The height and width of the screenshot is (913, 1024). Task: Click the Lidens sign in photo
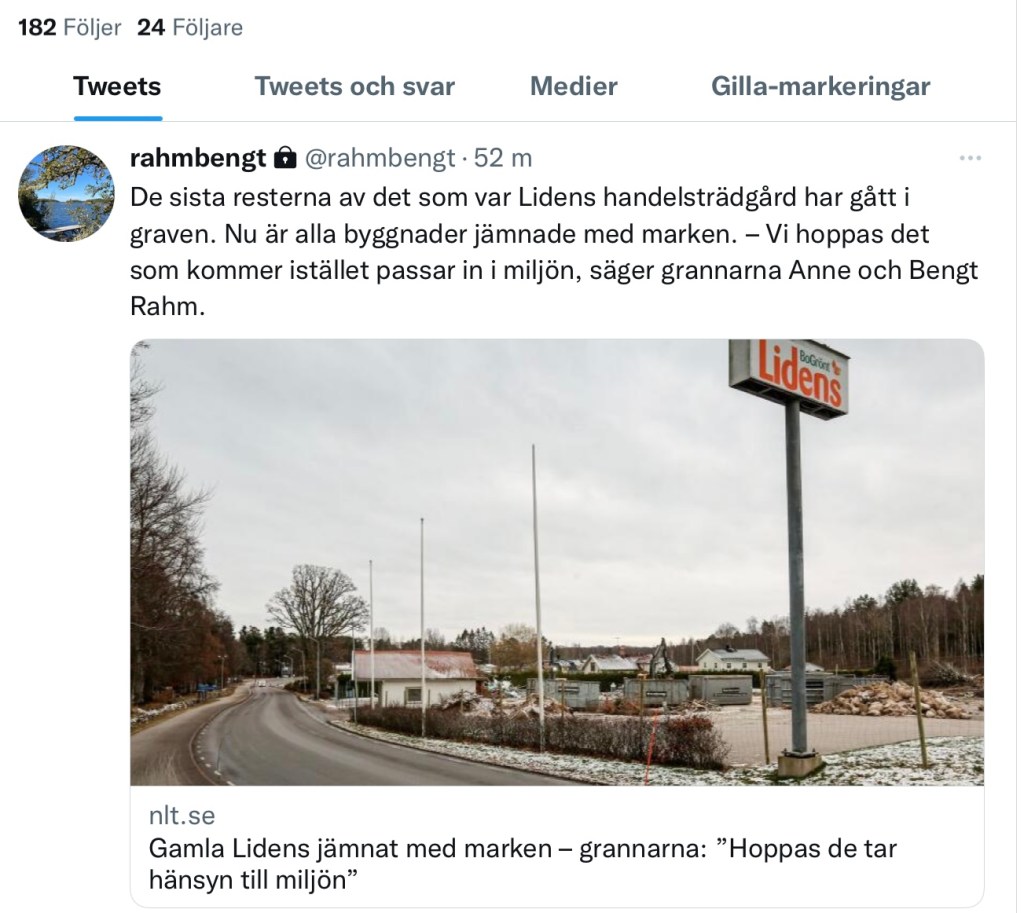tap(789, 377)
